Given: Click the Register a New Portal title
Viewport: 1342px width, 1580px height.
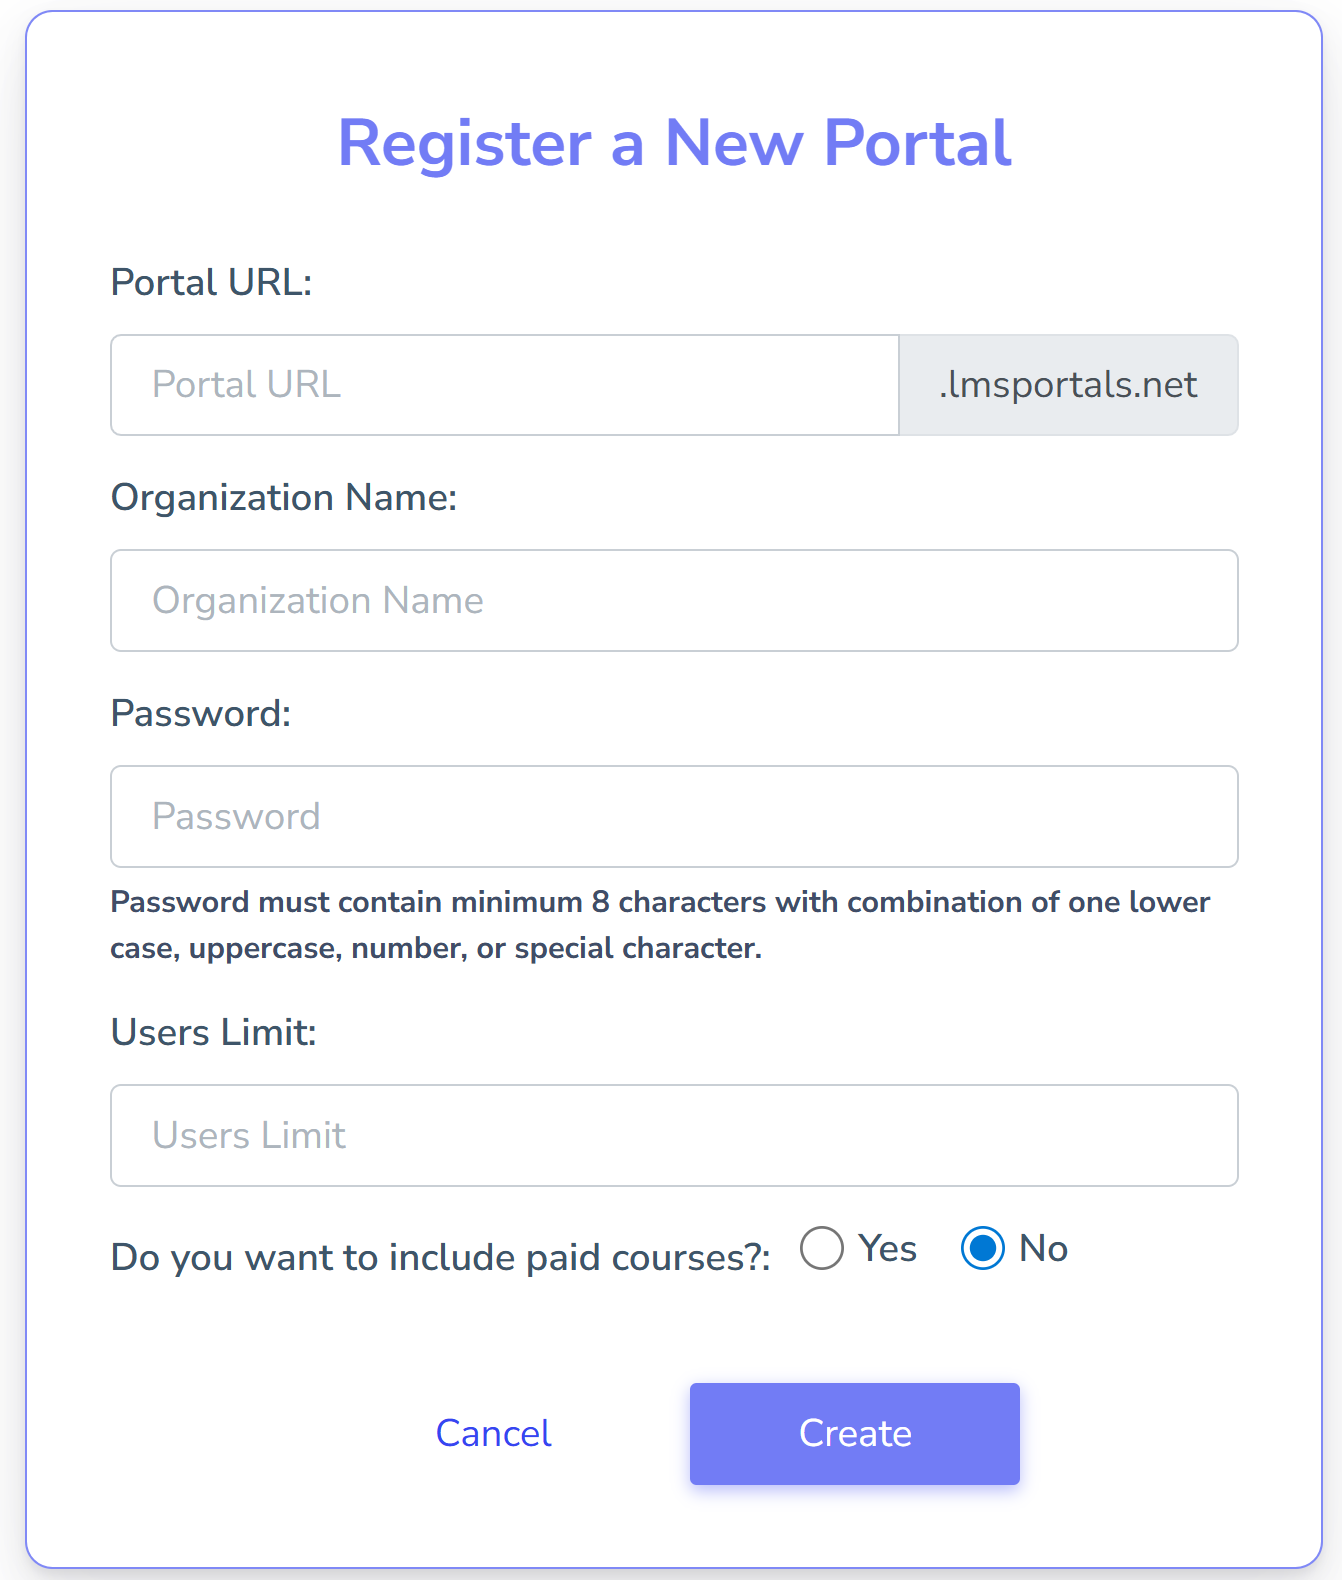Looking at the screenshot, I should [675, 143].
